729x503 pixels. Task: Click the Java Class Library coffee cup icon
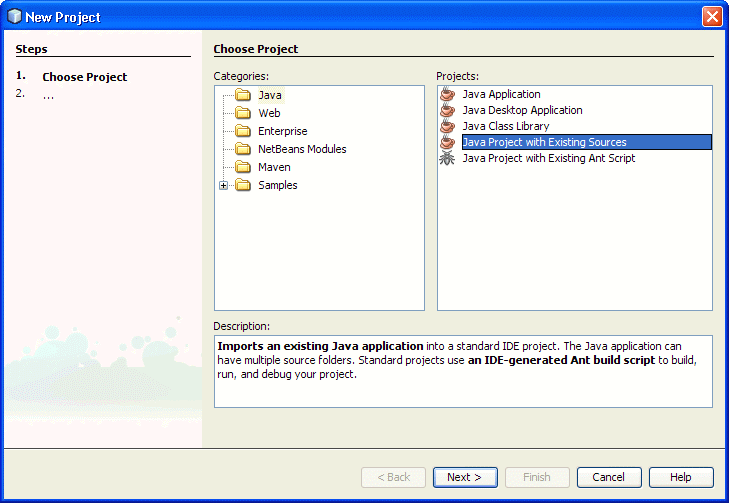(x=447, y=126)
